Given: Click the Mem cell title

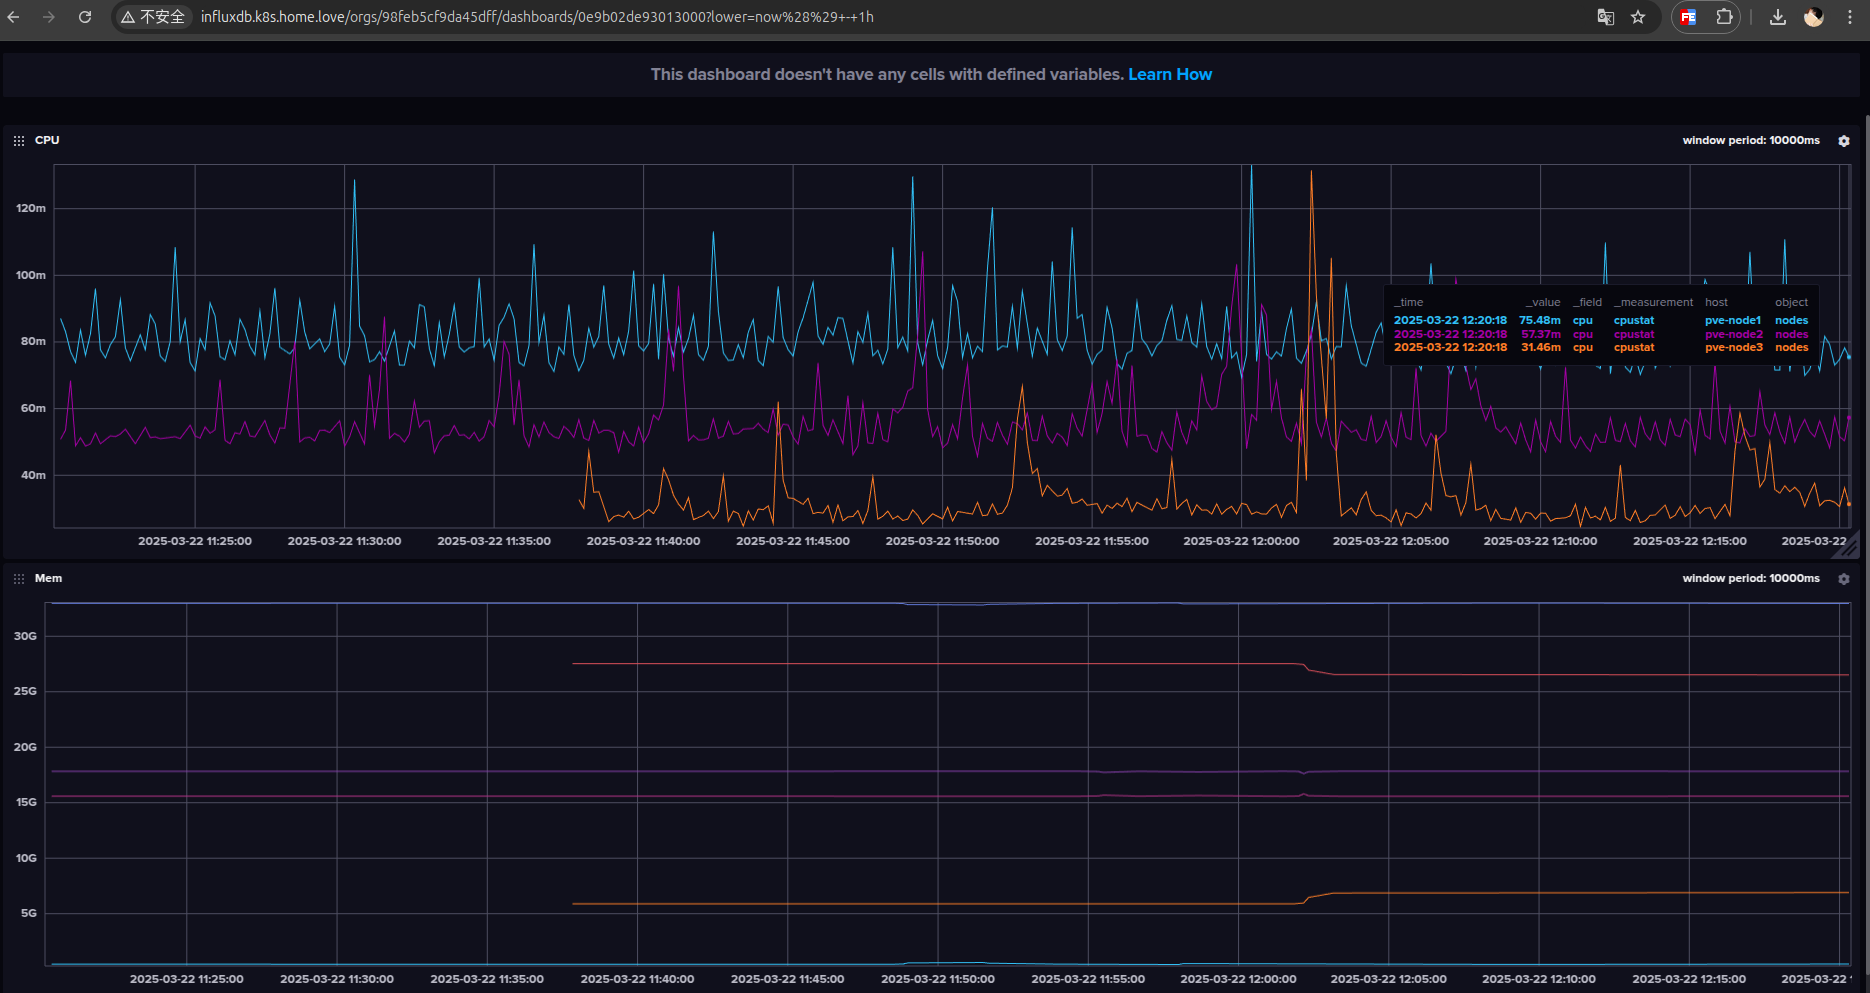Looking at the screenshot, I should [x=48, y=578].
